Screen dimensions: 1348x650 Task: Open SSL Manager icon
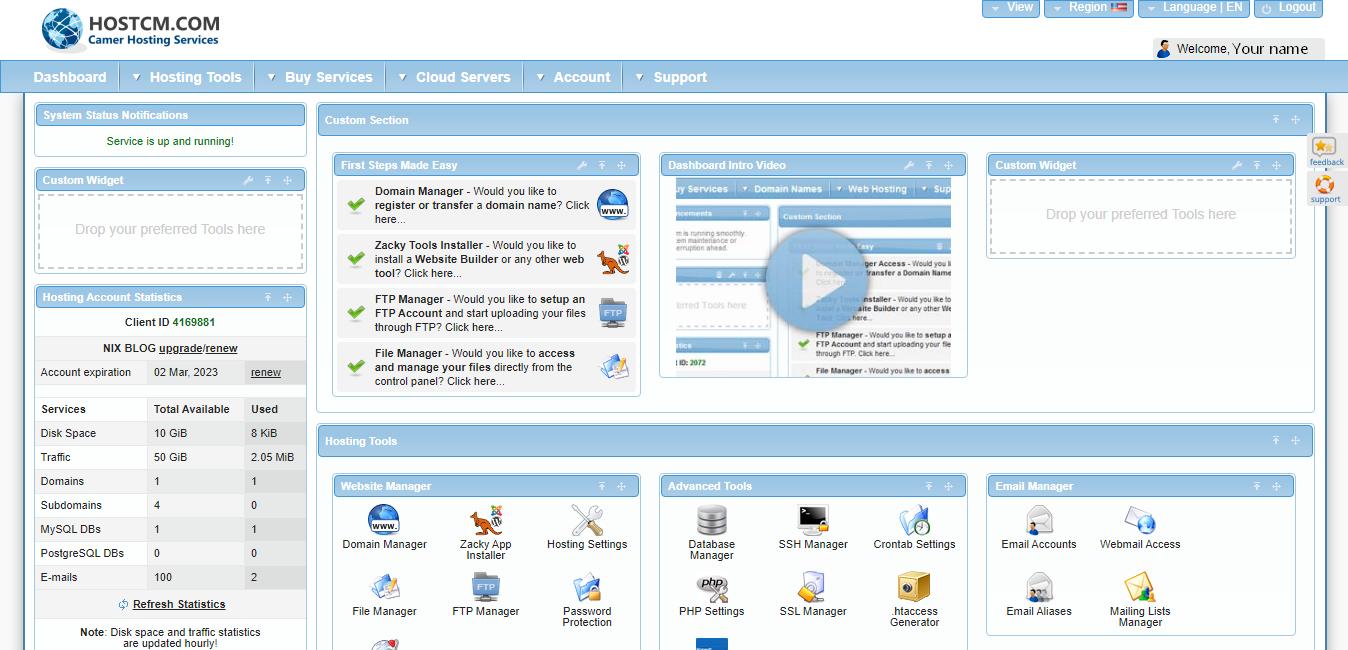pyautogui.click(x=813, y=587)
